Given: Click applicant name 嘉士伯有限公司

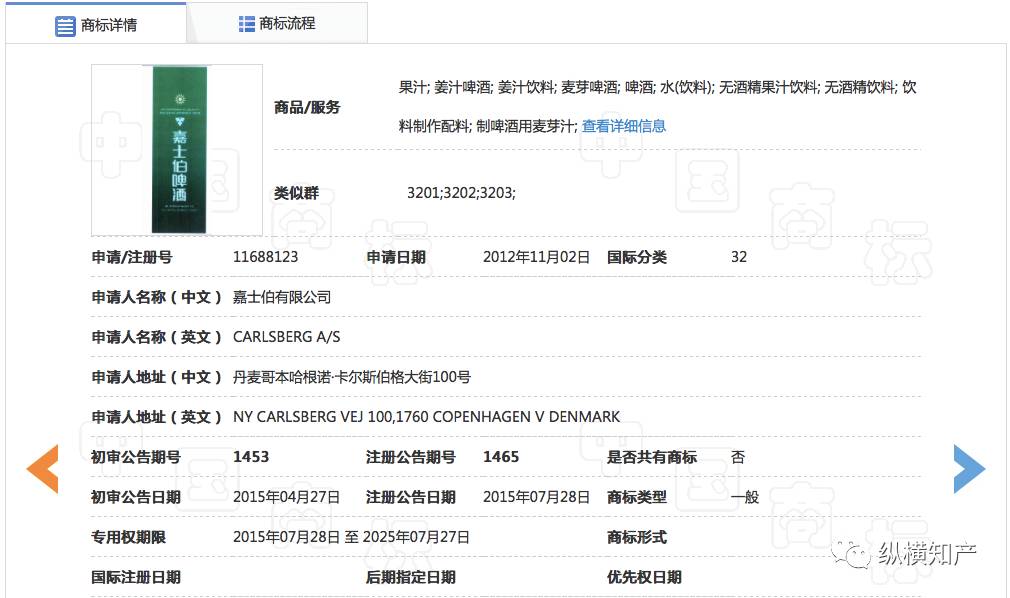Looking at the screenshot, I should click(281, 297).
